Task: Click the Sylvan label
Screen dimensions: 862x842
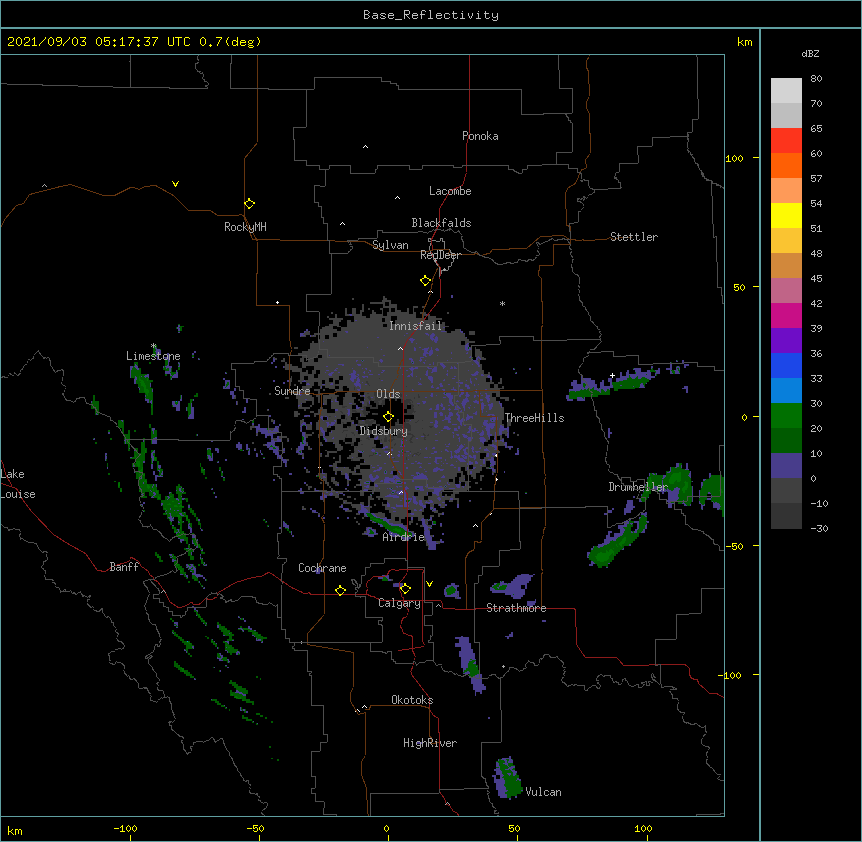Action: pos(390,245)
